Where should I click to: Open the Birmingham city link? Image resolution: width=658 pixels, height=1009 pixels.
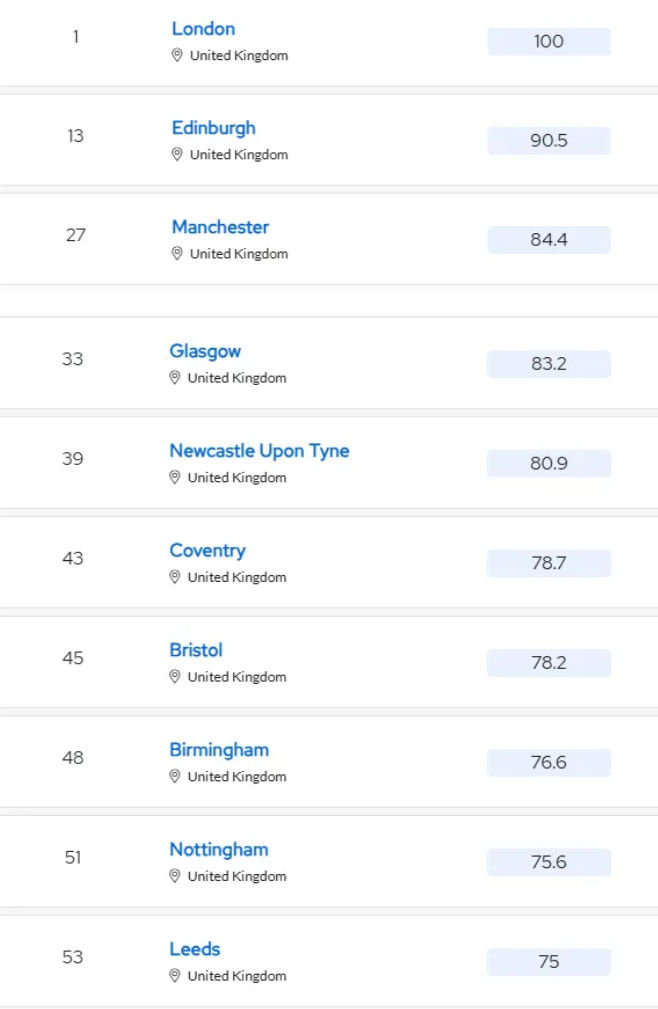tap(219, 750)
